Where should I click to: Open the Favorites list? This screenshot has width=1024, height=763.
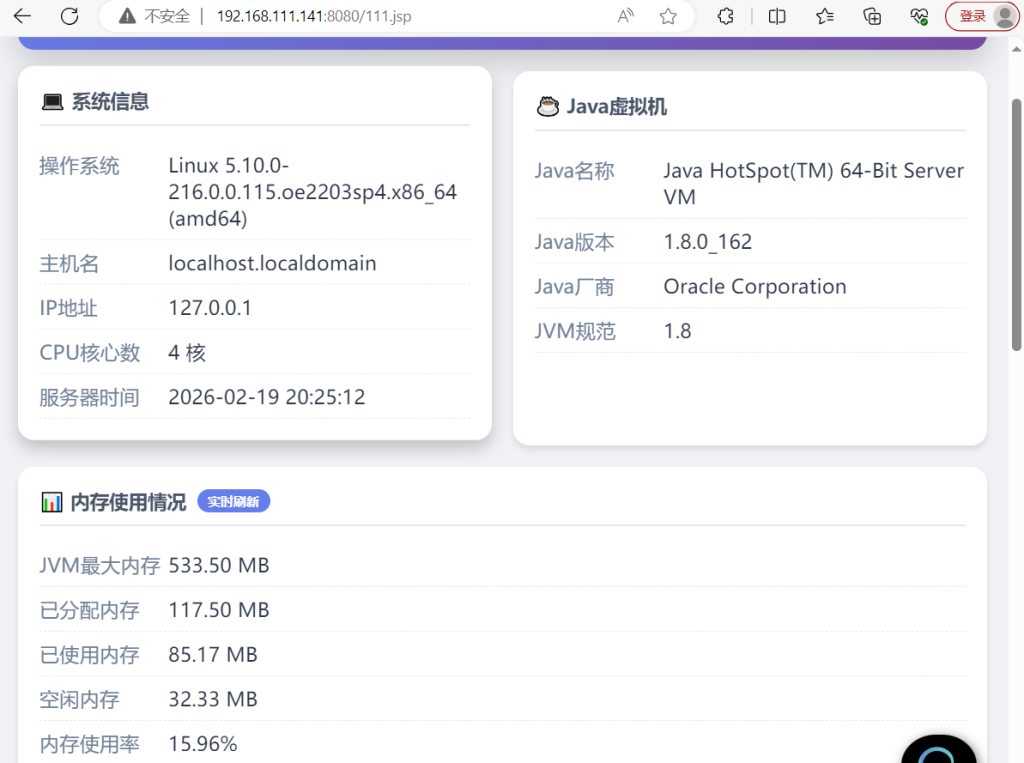(825, 16)
